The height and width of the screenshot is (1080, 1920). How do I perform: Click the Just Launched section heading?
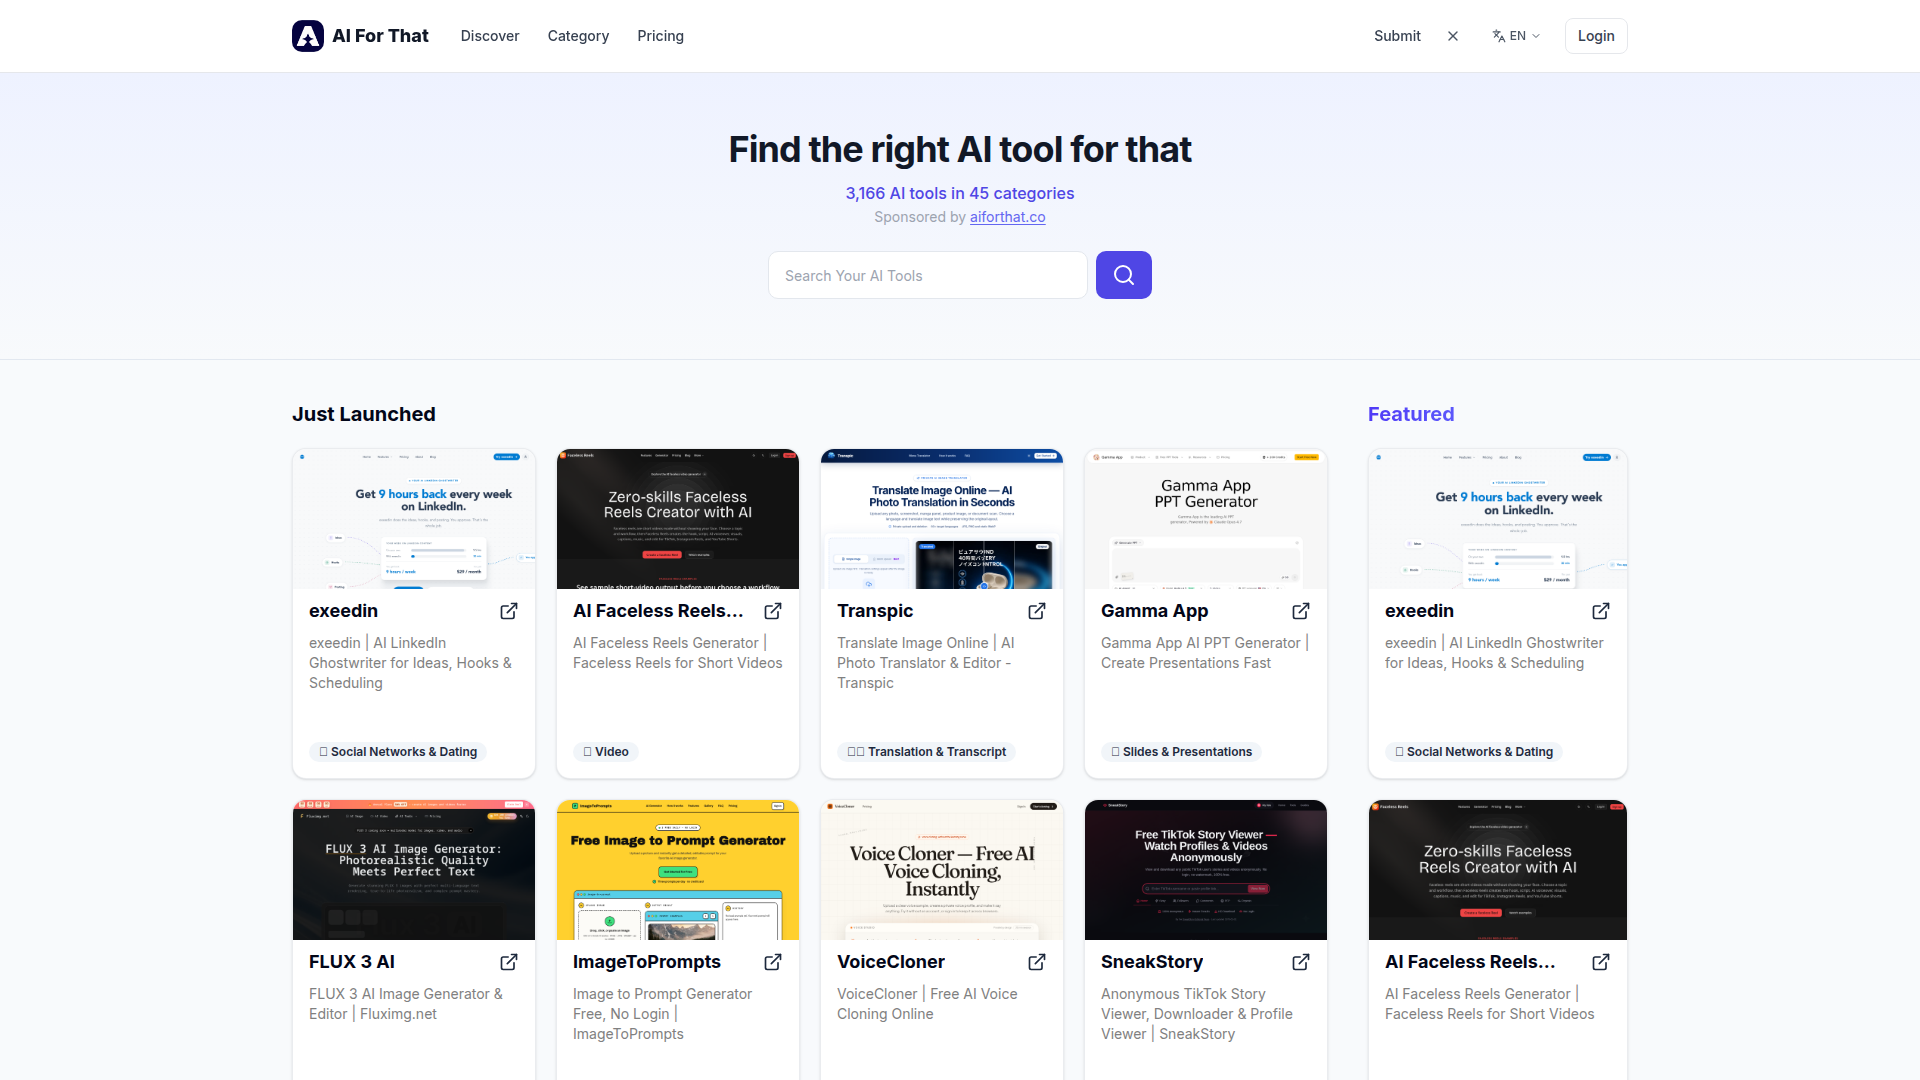[364, 414]
